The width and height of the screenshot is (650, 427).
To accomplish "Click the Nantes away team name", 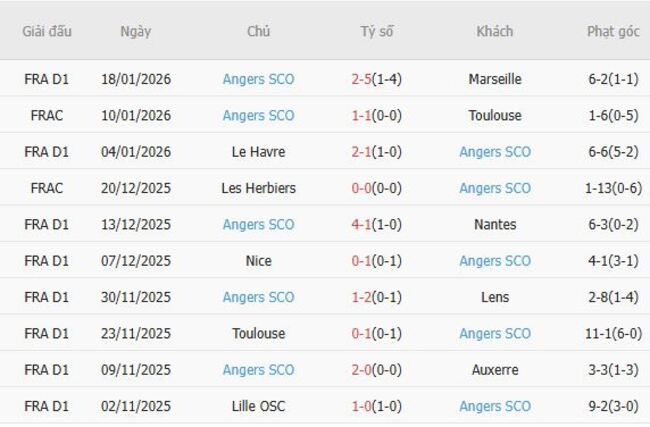I will 494,224.
